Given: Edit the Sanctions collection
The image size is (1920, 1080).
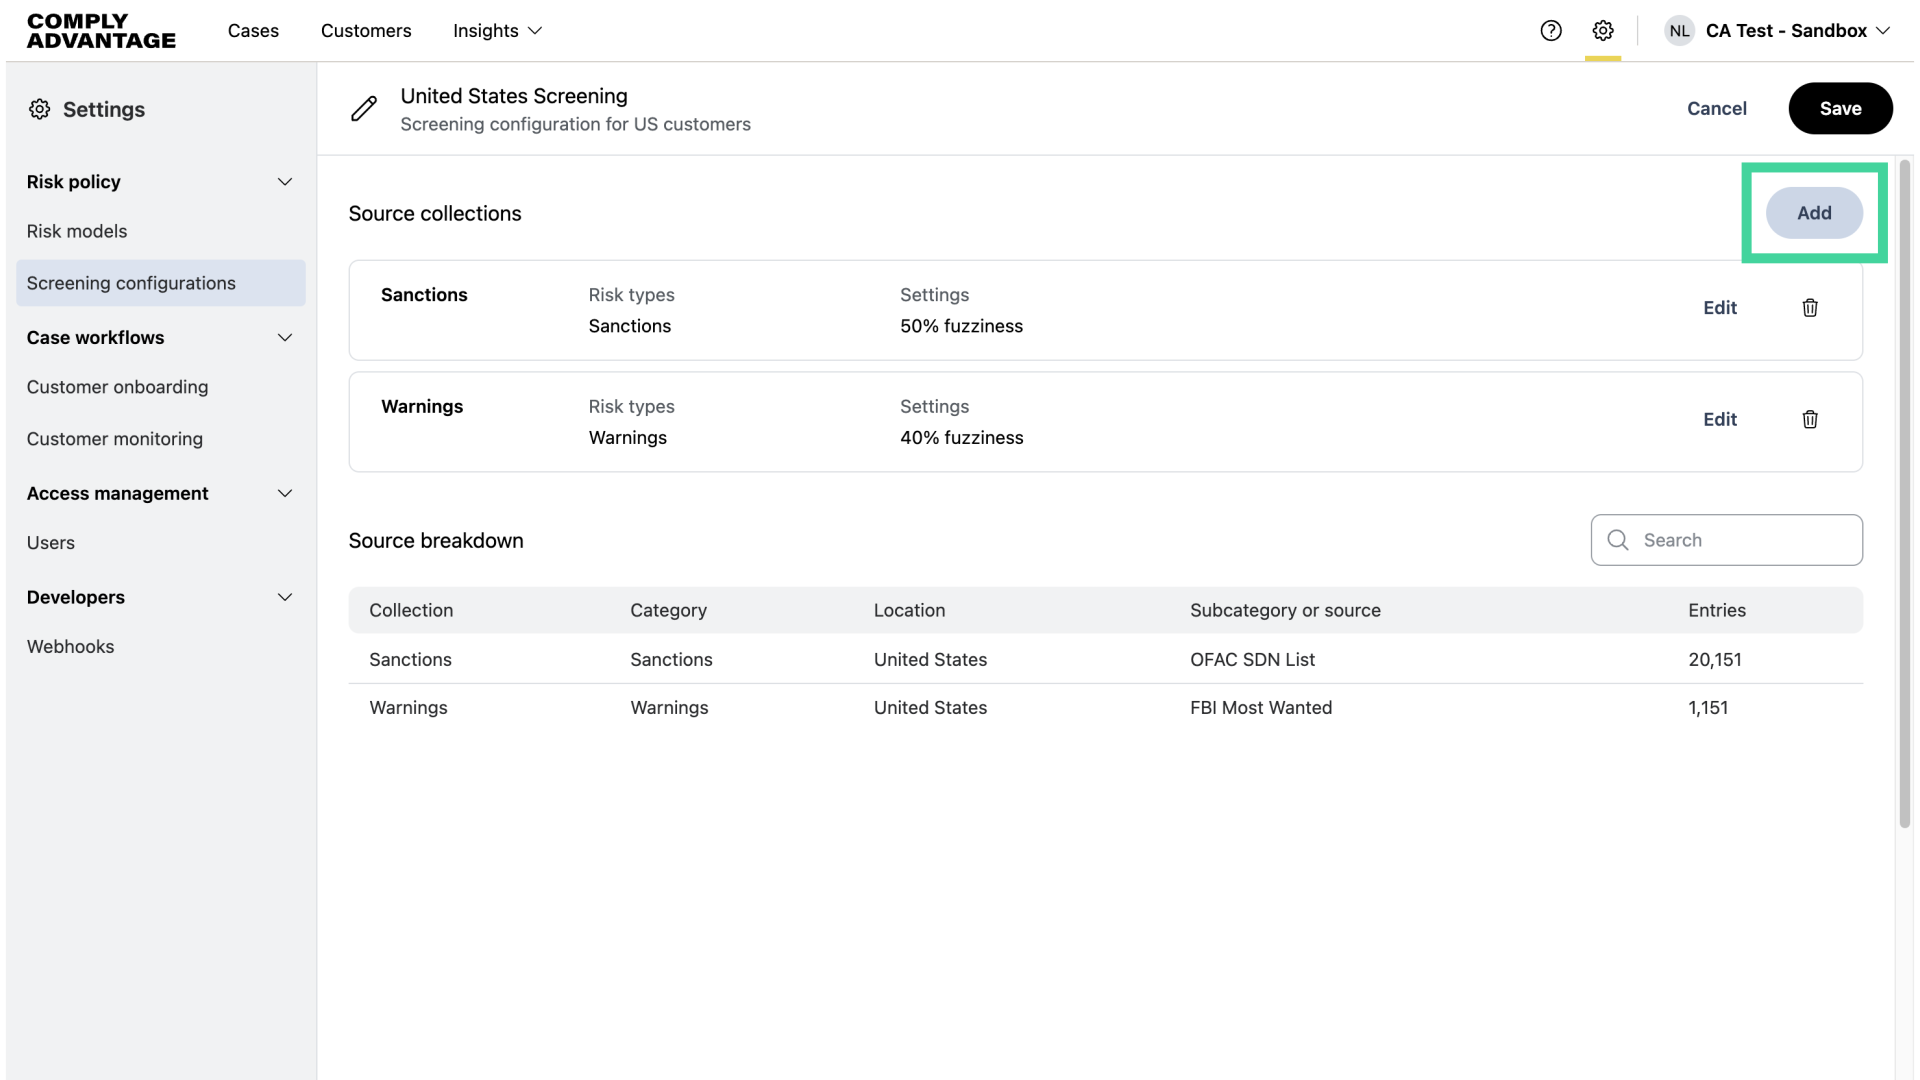Looking at the screenshot, I should 1719,308.
